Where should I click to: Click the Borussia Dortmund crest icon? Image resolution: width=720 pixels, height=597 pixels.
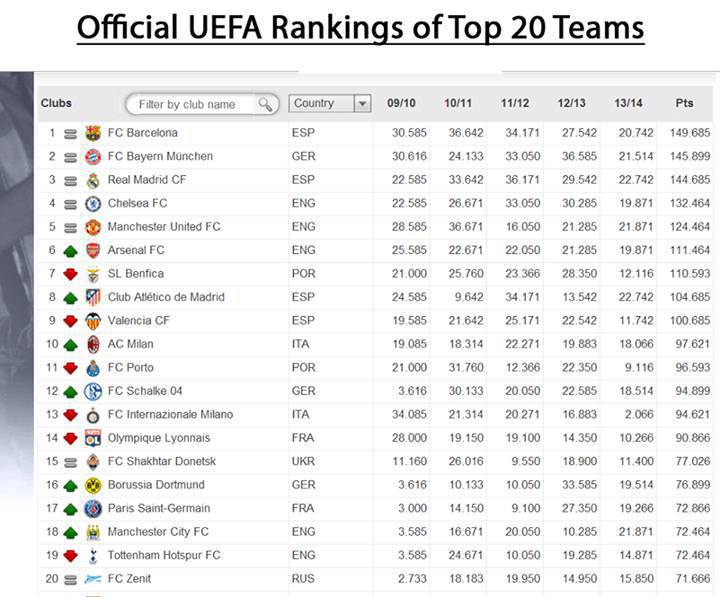[93, 485]
